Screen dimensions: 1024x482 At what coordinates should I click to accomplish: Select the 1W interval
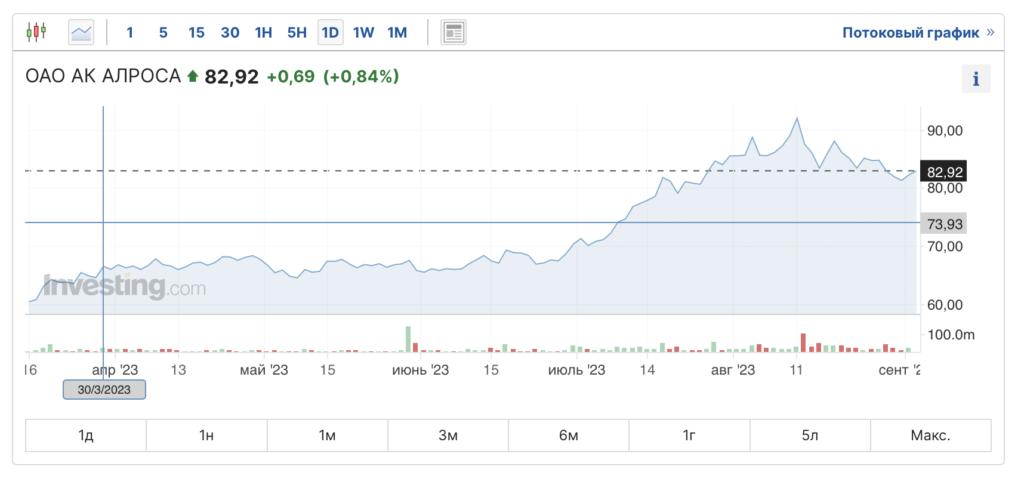point(364,33)
